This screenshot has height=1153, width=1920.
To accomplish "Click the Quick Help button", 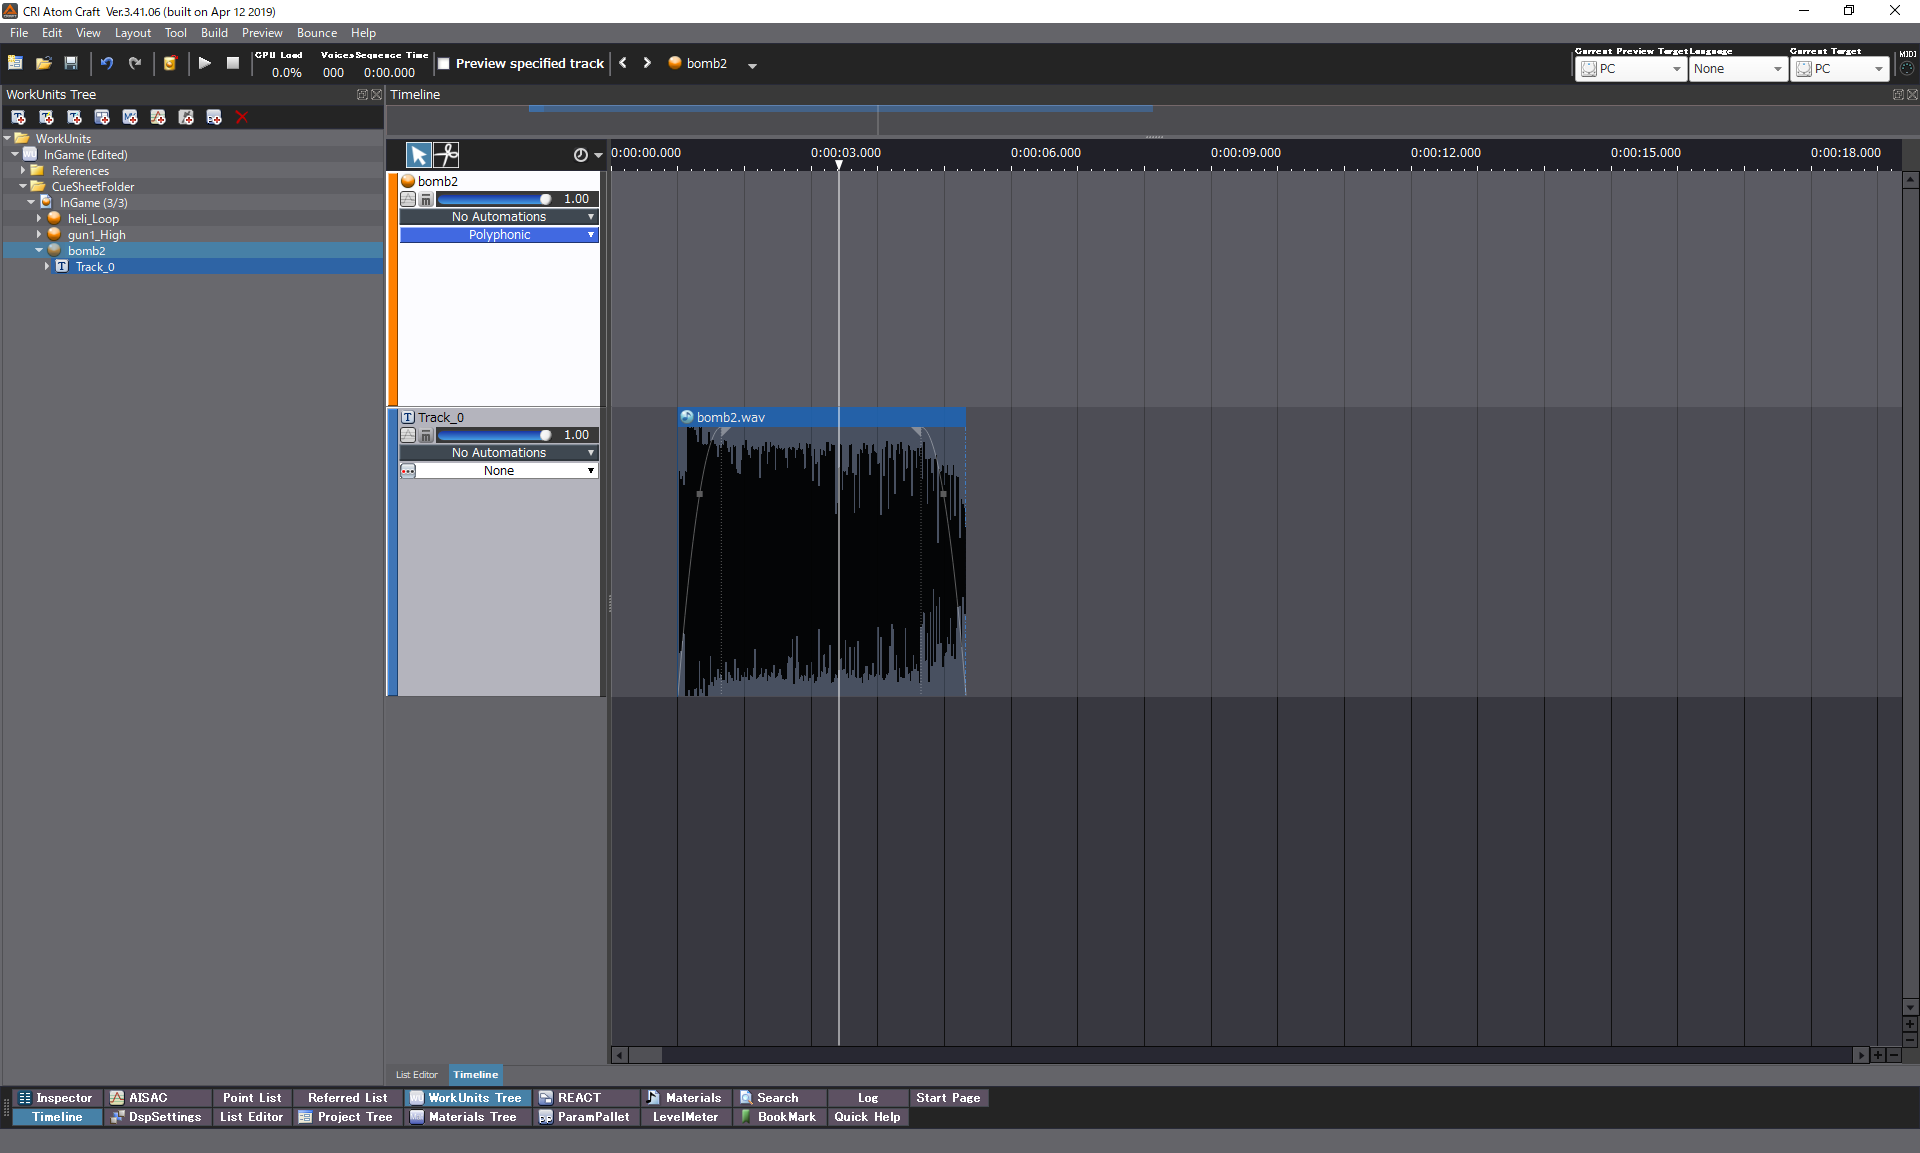I will point(867,1117).
